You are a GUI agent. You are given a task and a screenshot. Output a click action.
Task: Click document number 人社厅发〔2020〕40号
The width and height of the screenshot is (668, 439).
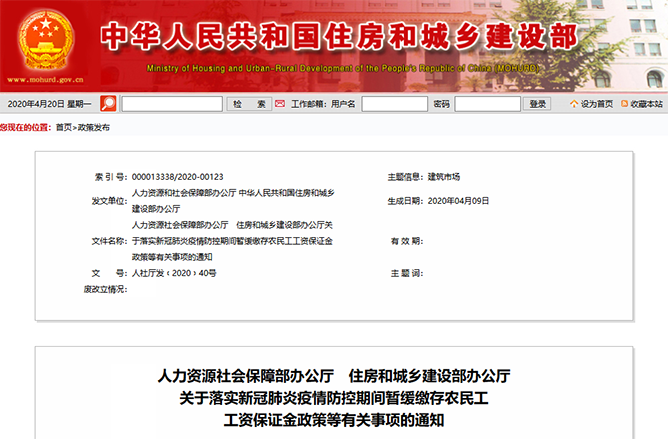174,273
